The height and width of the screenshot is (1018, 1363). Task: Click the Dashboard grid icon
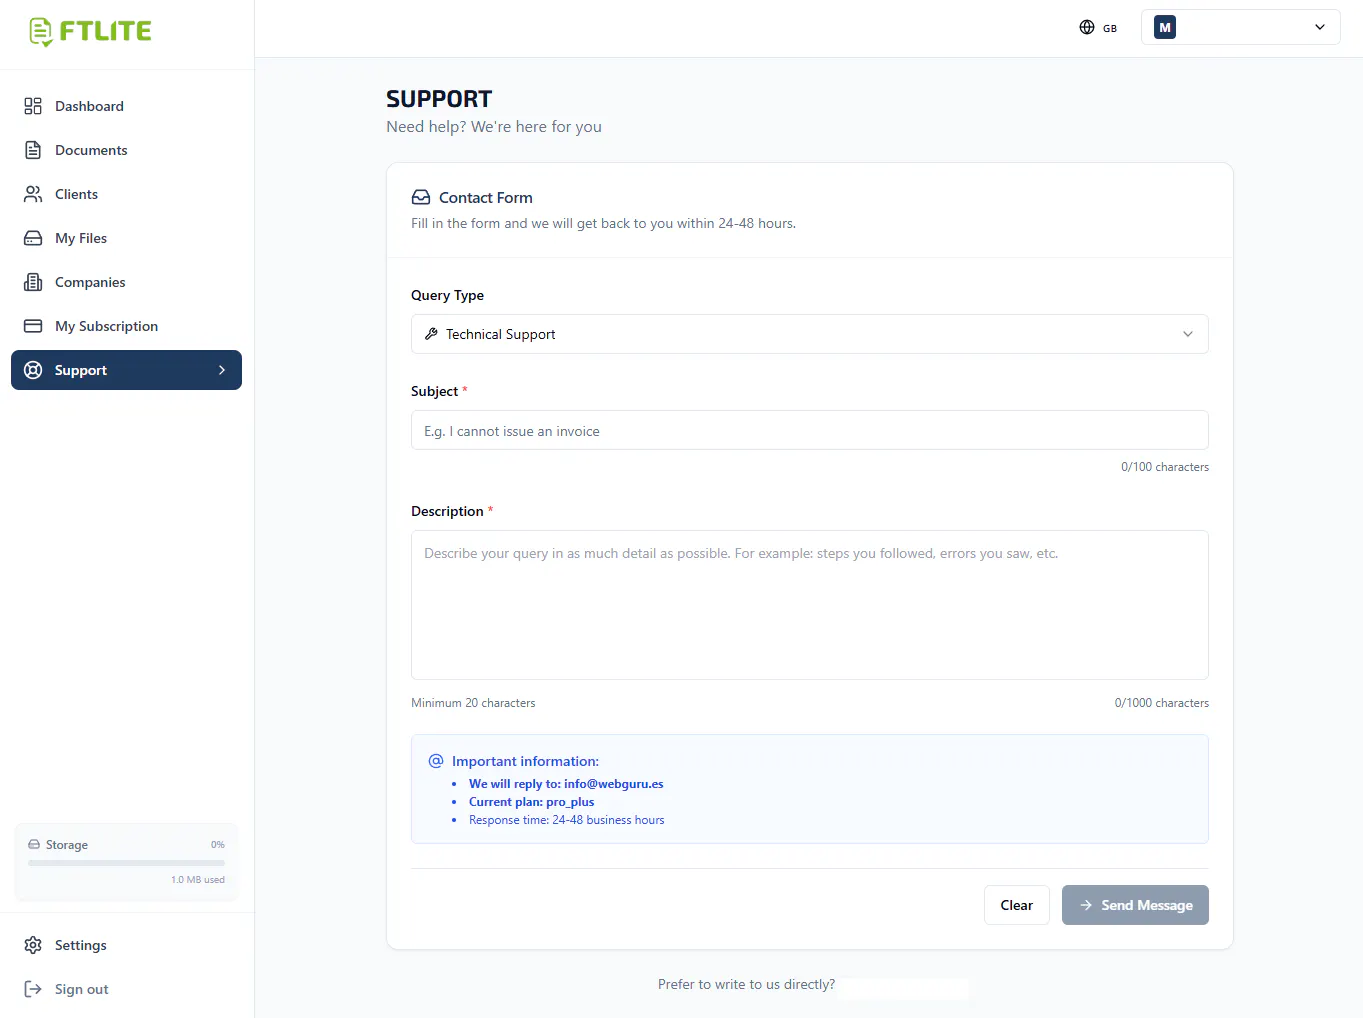click(x=33, y=106)
